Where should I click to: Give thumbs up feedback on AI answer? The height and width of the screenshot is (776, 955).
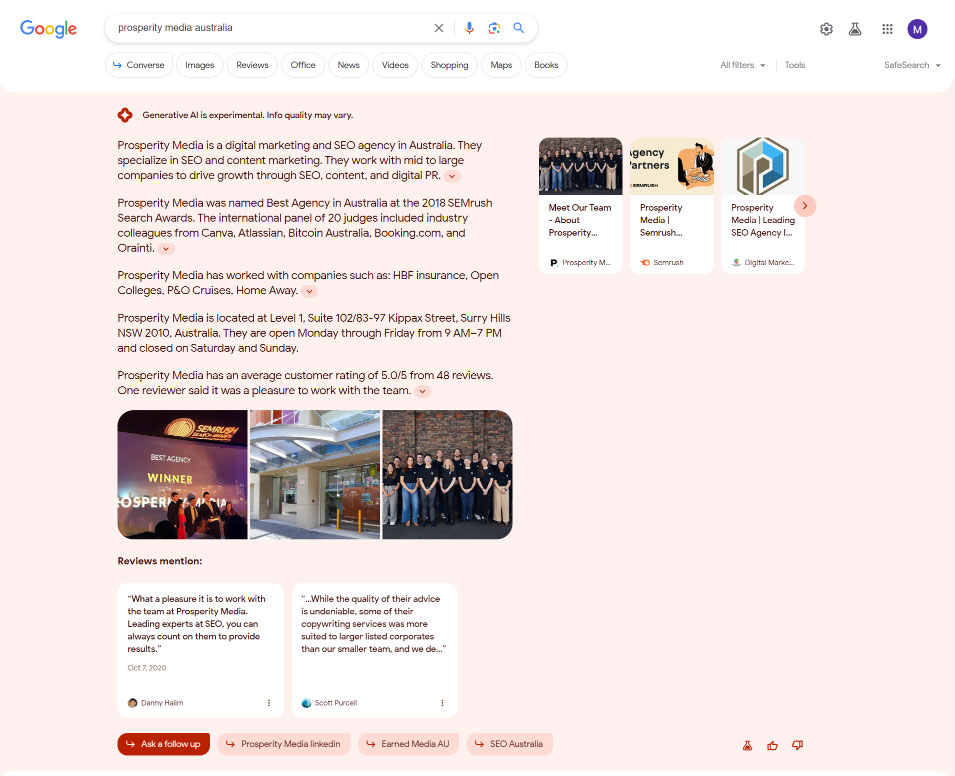(x=772, y=745)
